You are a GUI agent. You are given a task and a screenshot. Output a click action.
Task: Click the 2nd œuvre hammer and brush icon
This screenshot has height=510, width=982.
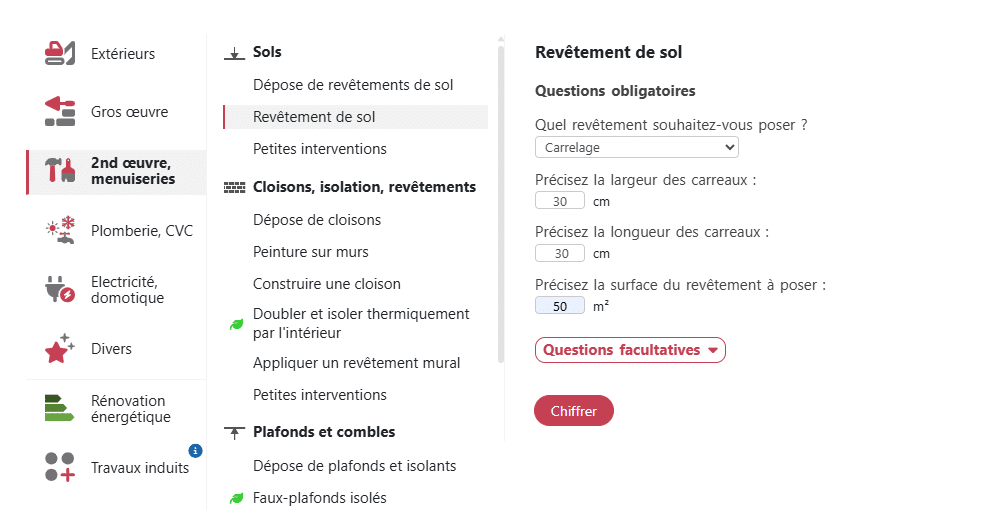coord(61,171)
